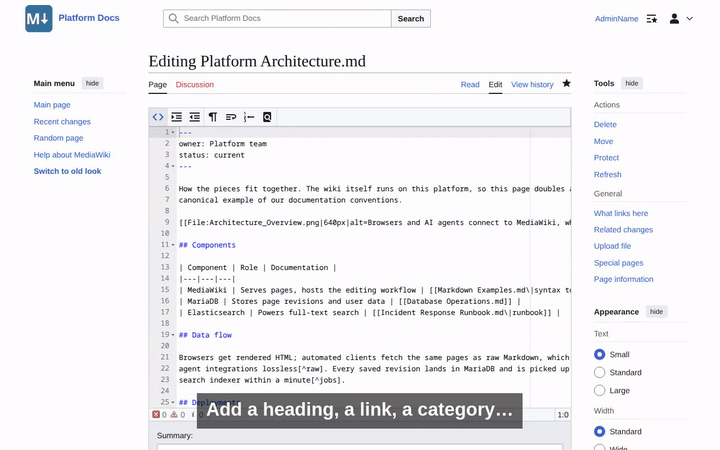The image size is (720, 450).
Task: Click Delete in Tools actions
Action: pyautogui.click(x=605, y=124)
